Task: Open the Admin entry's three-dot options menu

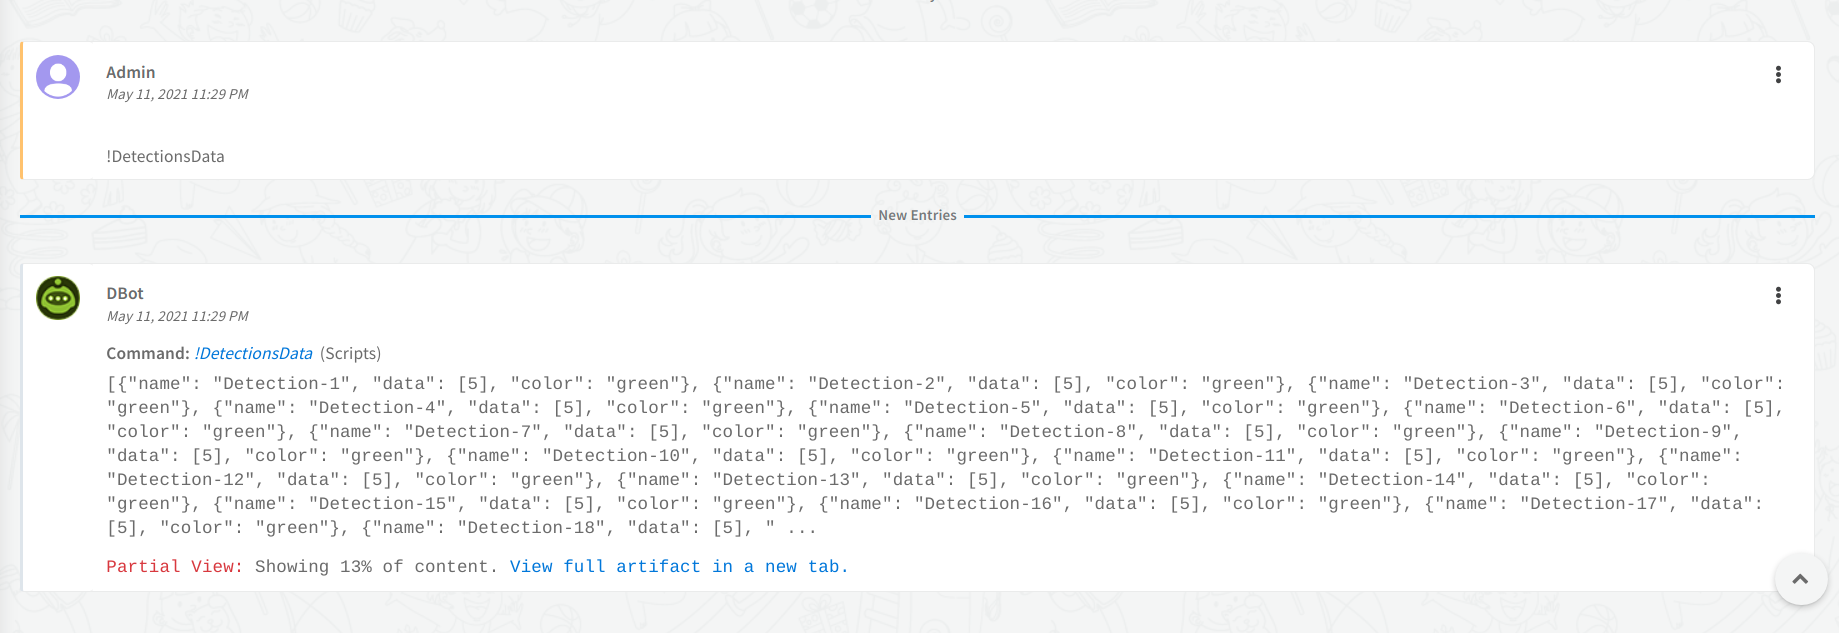Action: point(1778,75)
